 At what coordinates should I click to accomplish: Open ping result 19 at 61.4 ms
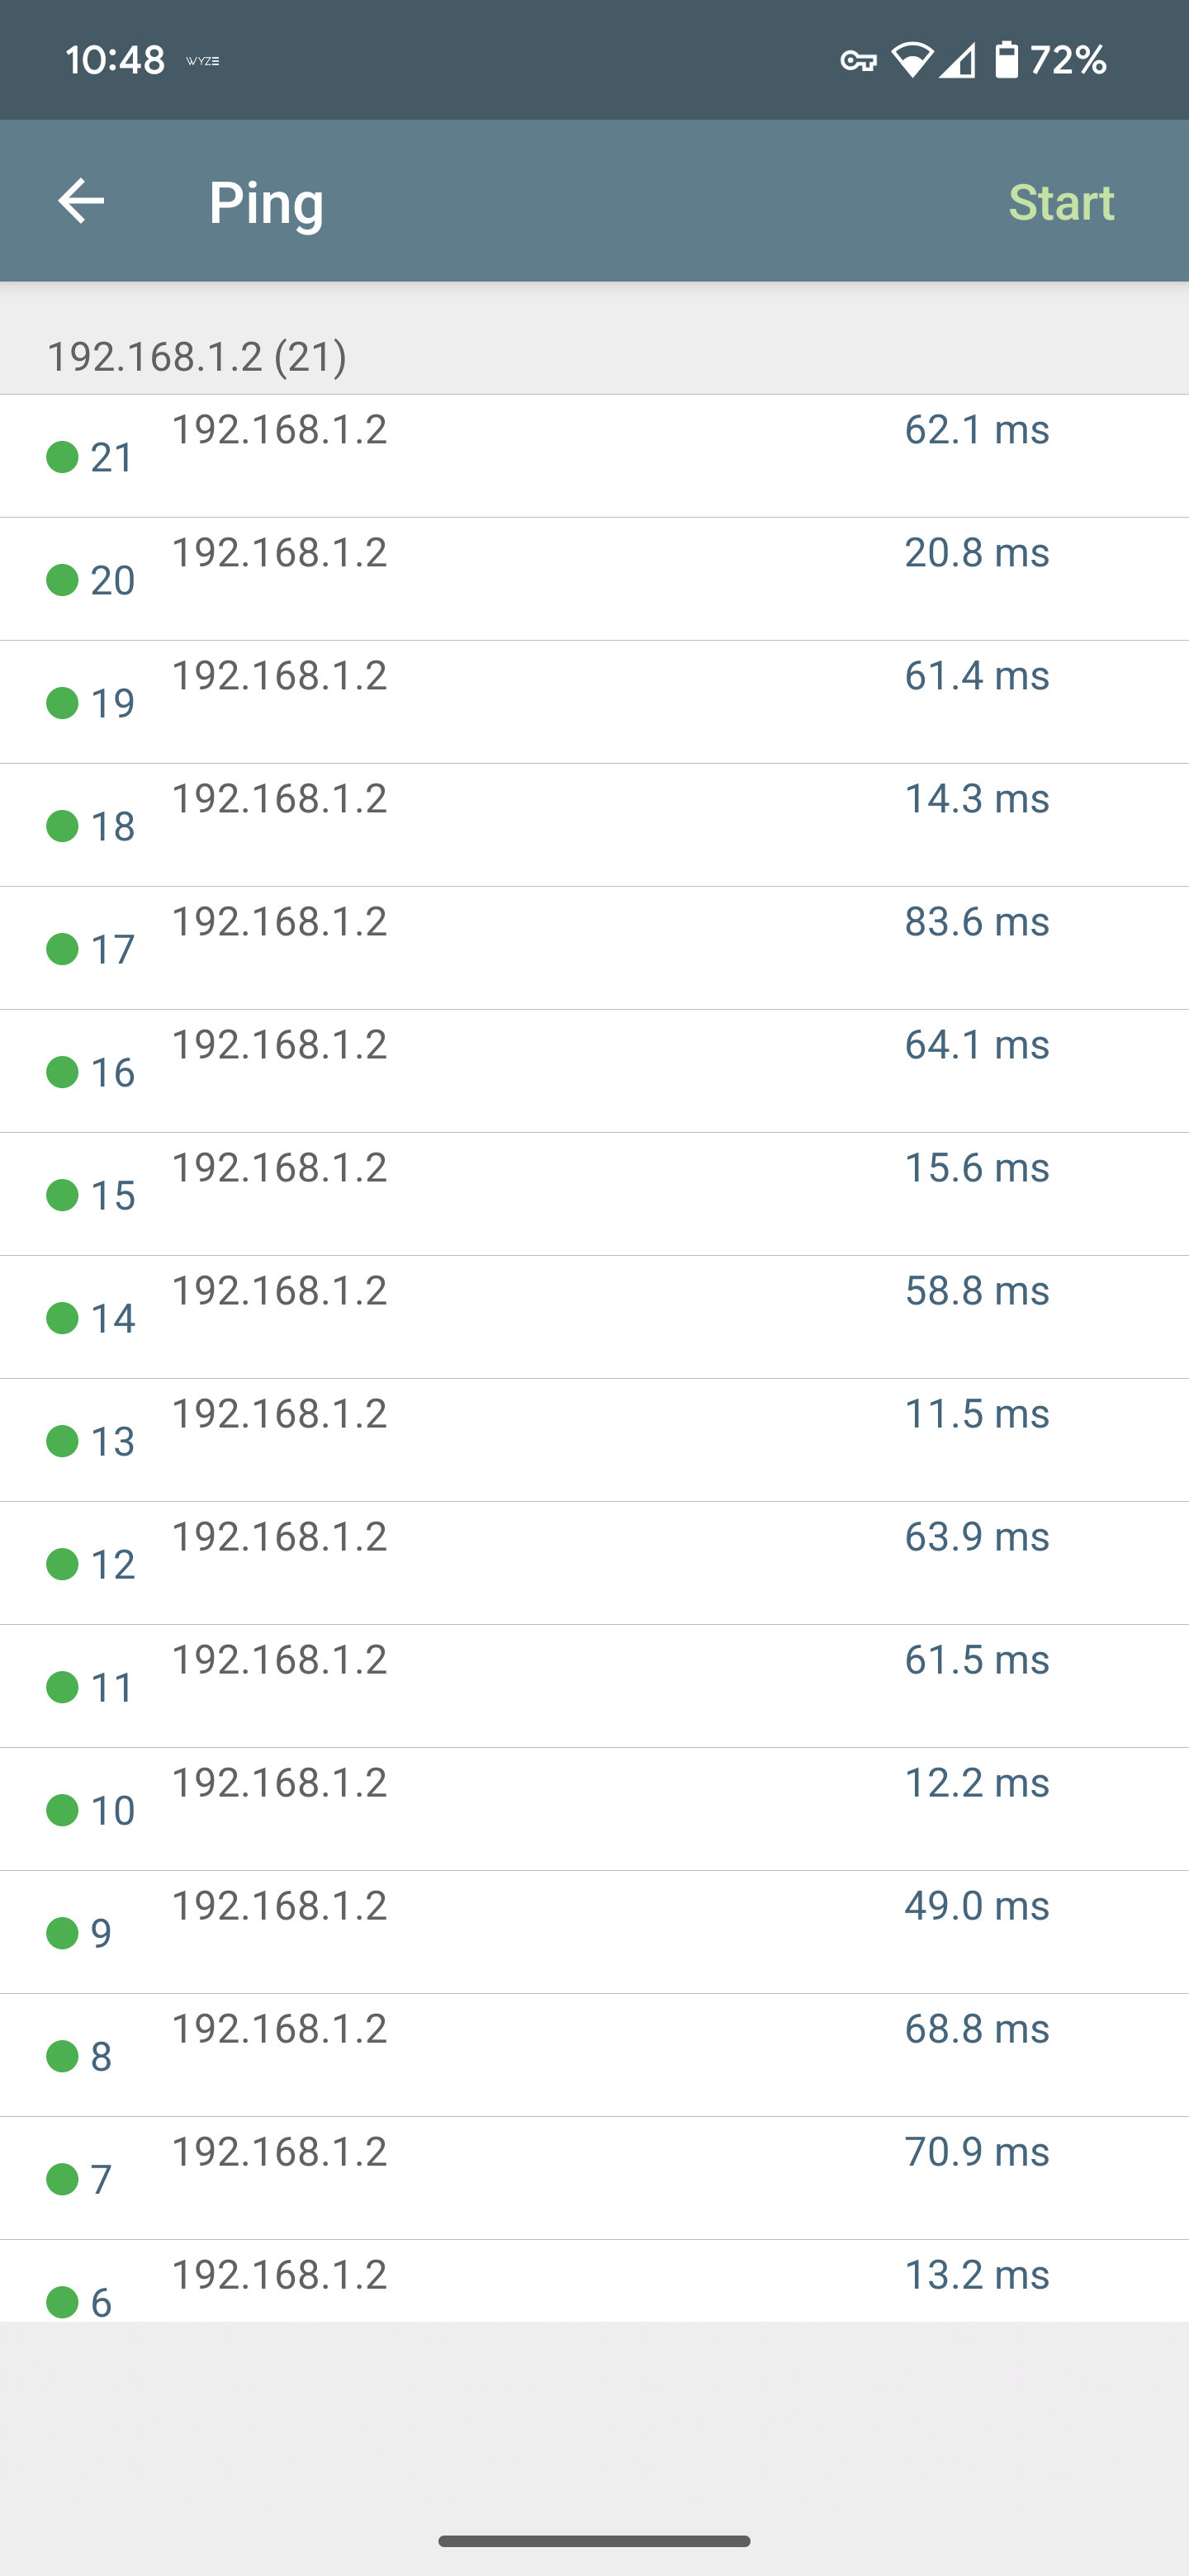(x=594, y=702)
